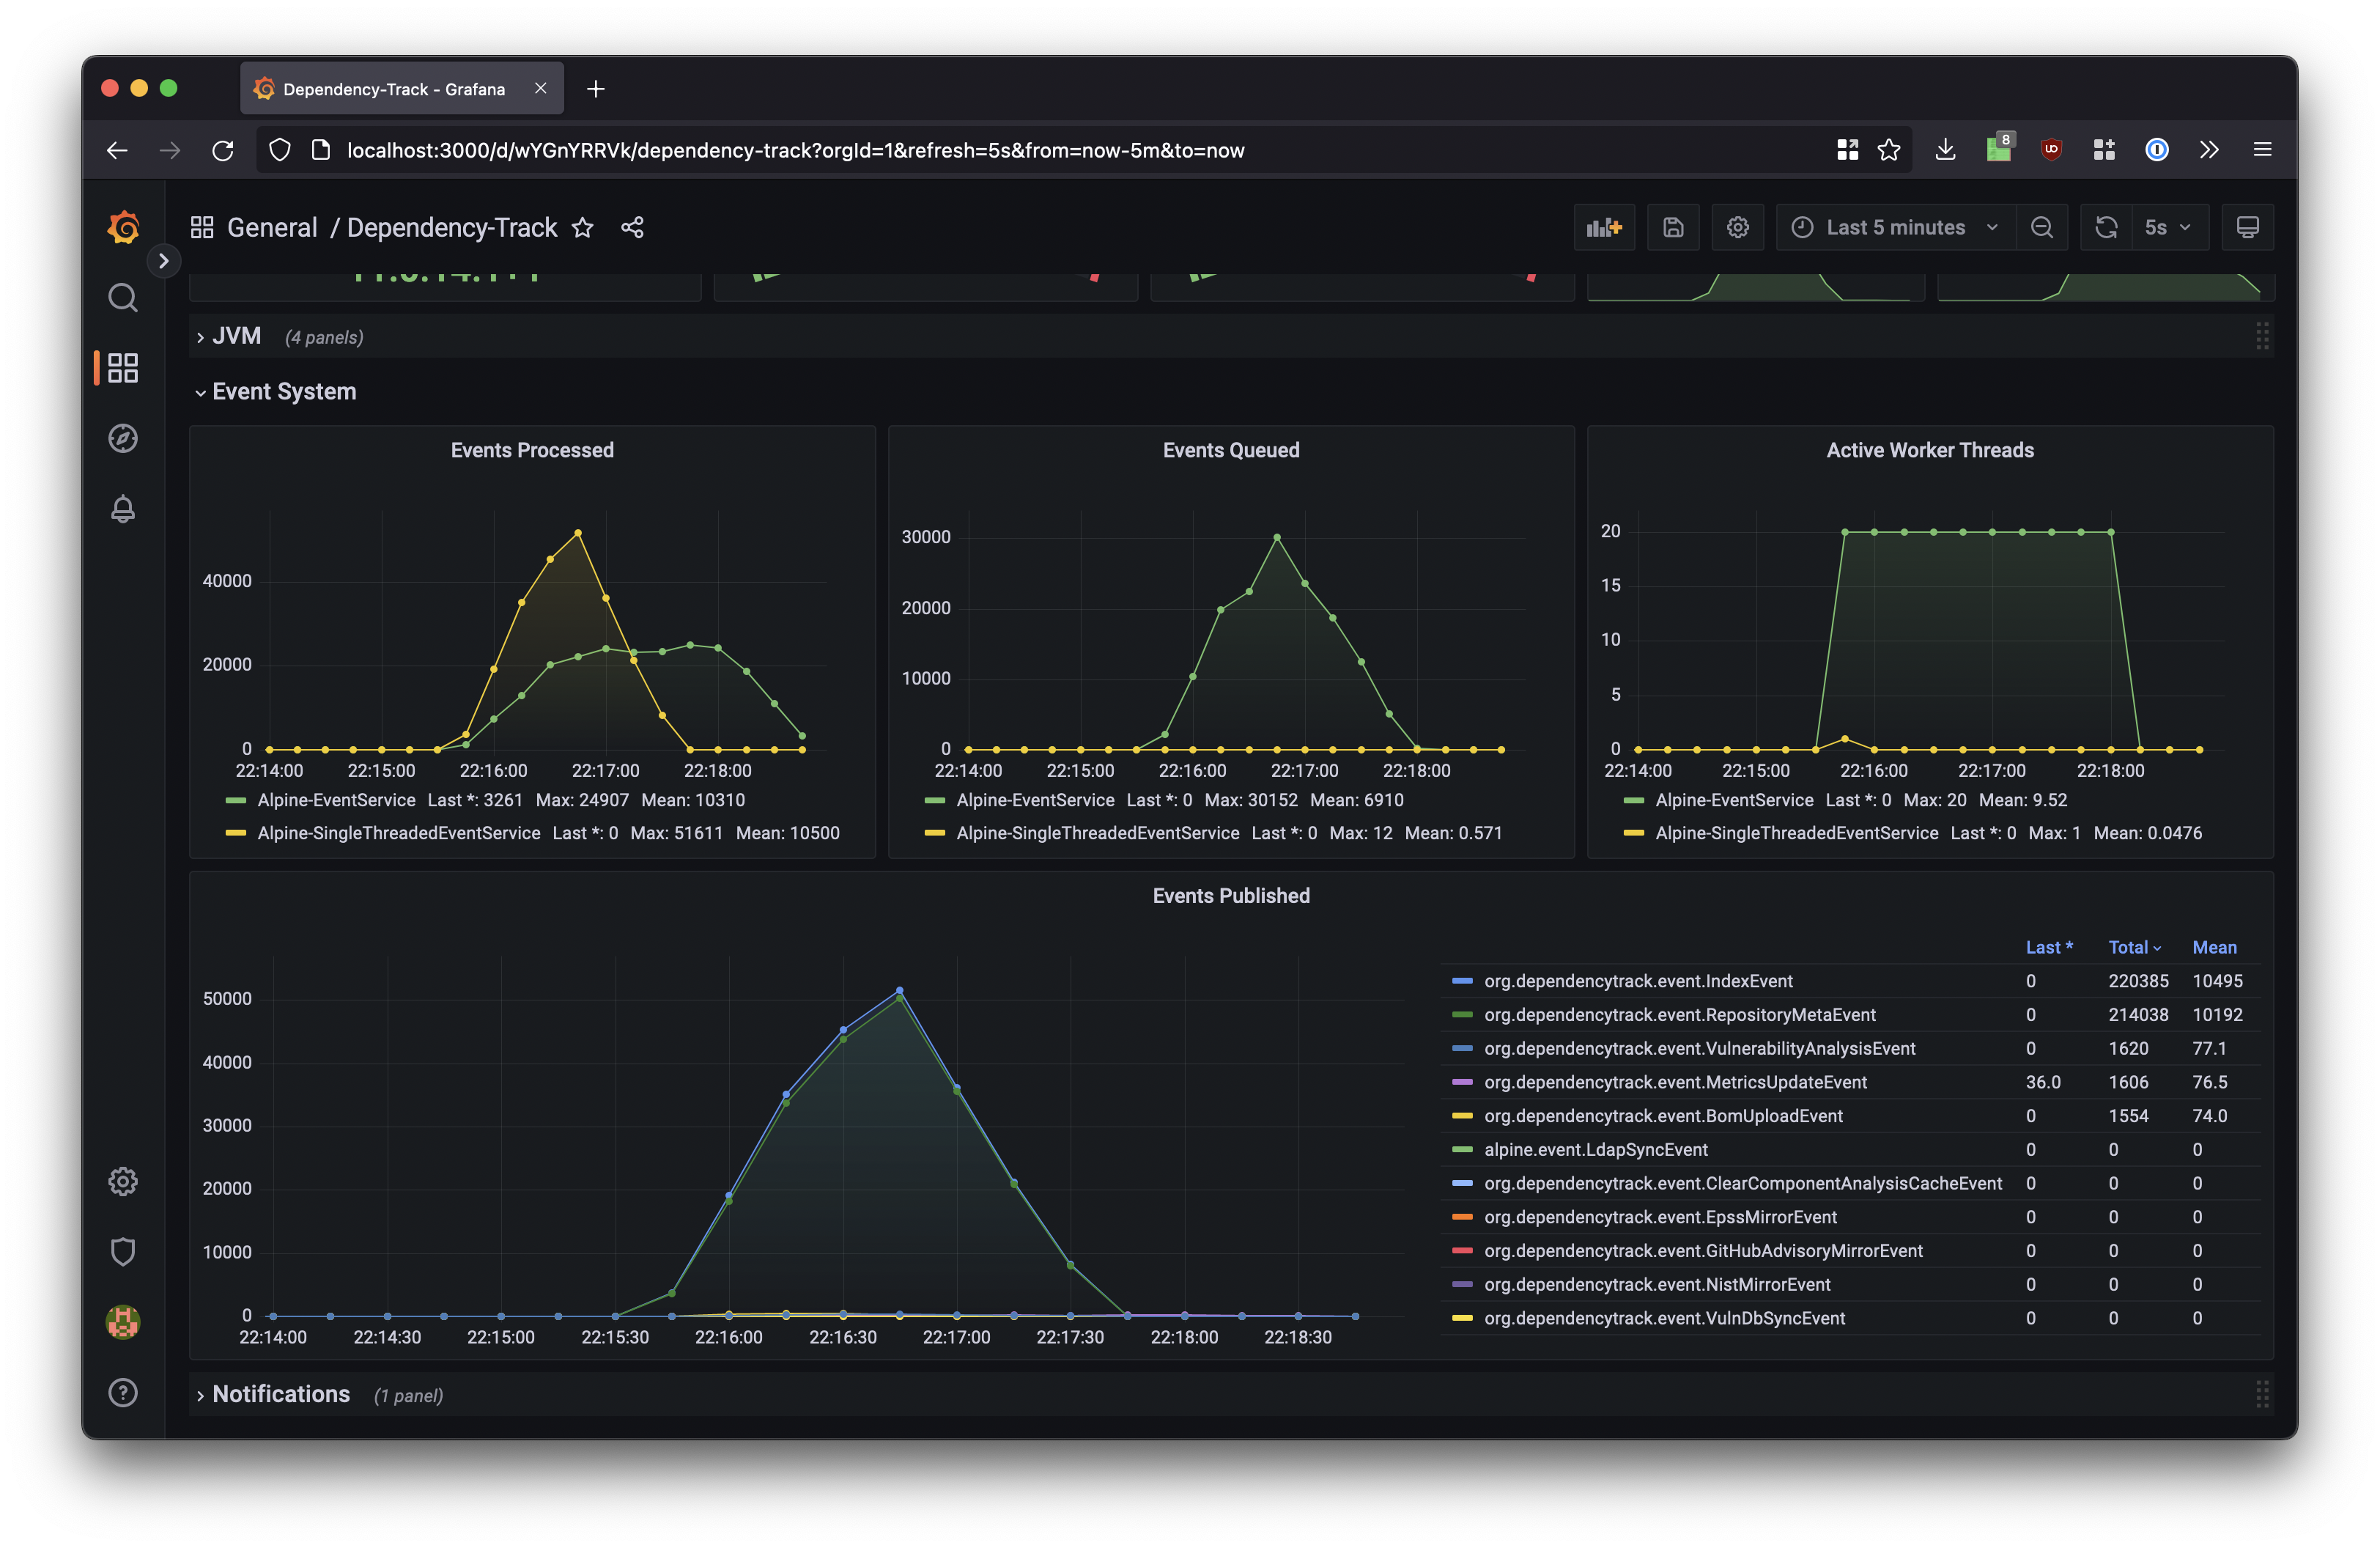
Task: Go back with the browser back arrow
Action: coord(117,150)
